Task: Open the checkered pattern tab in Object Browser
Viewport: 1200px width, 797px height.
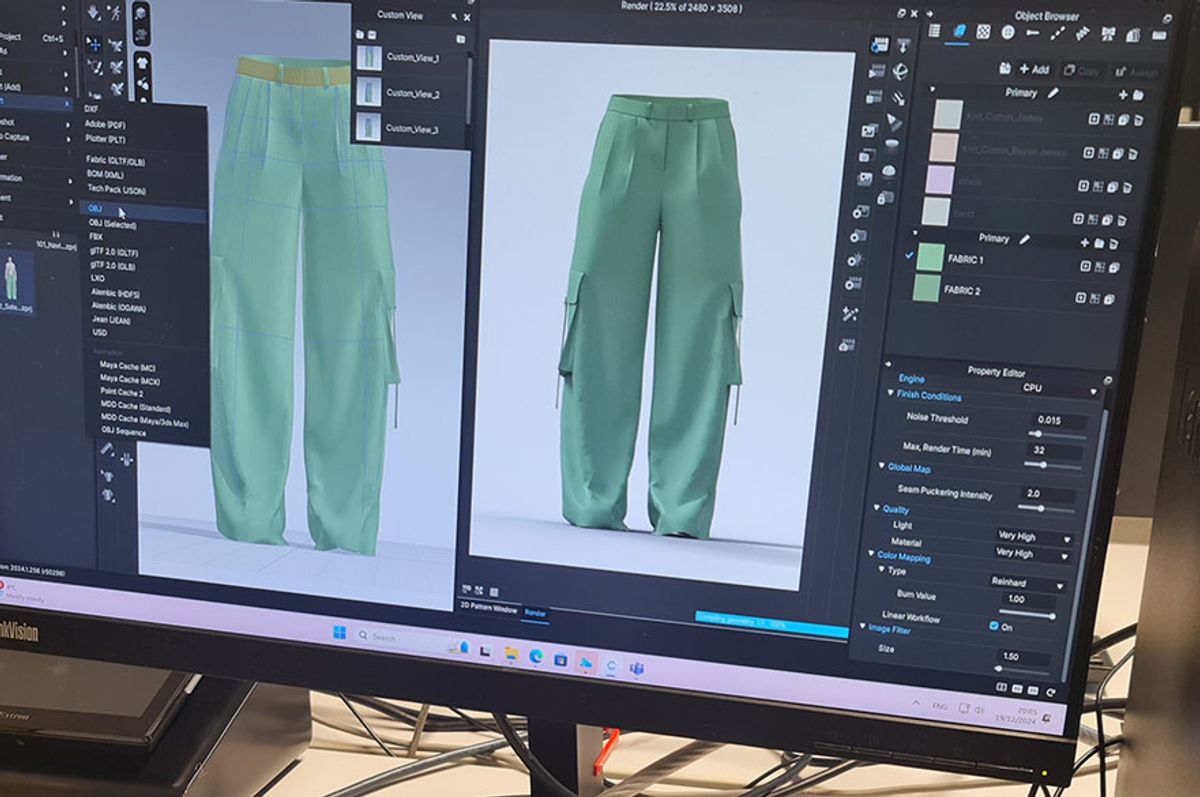Action: pos(983,32)
